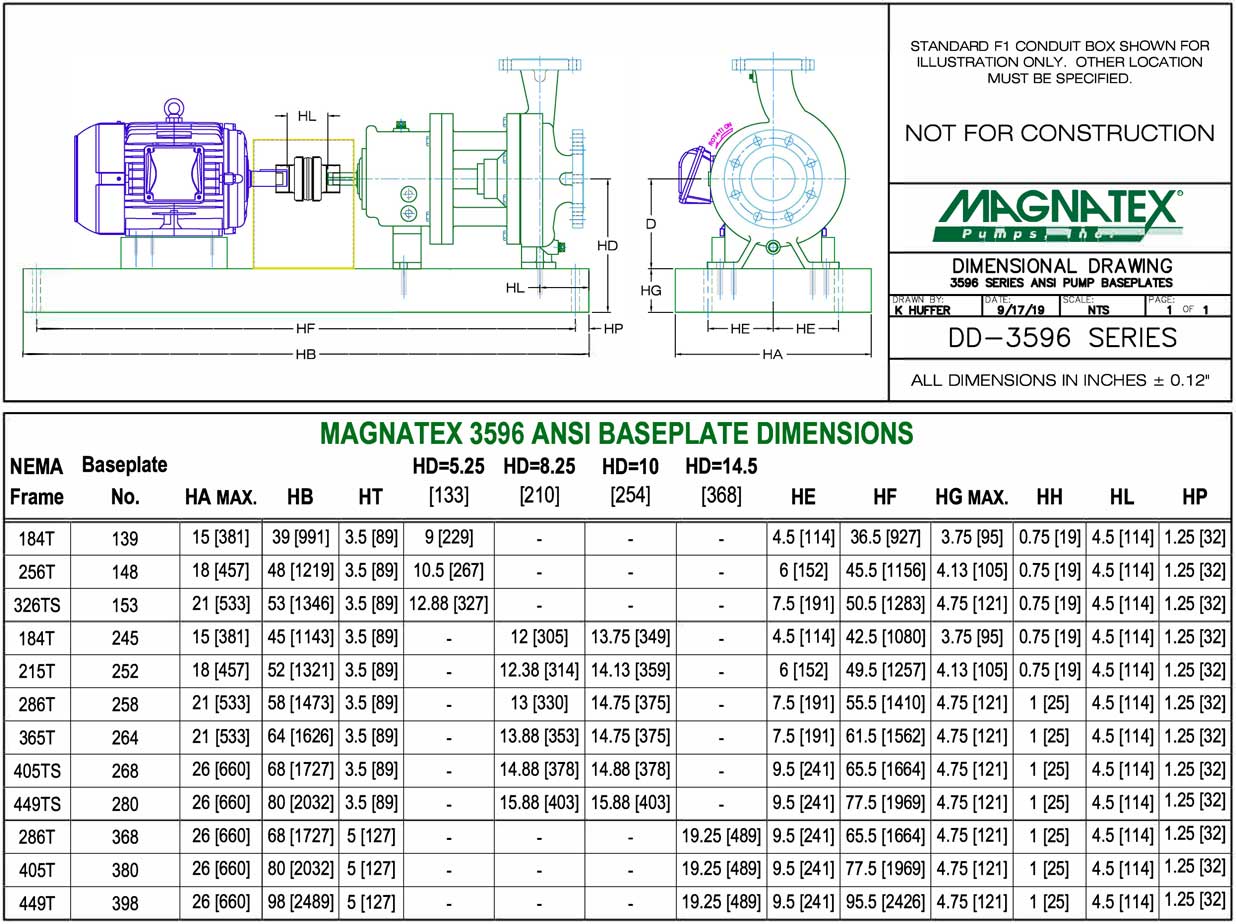Click the HD value "12.88 [327]"
Viewport: 1236px width, 924px height.
449,603
